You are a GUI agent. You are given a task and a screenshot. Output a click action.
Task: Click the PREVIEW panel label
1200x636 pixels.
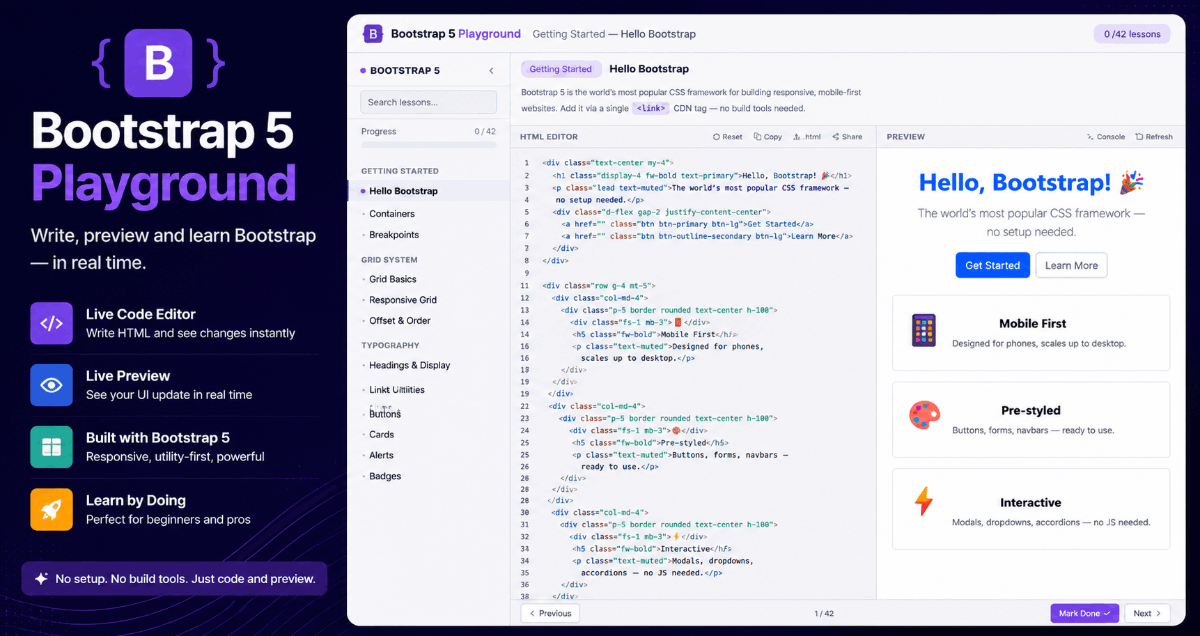[x=906, y=137]
